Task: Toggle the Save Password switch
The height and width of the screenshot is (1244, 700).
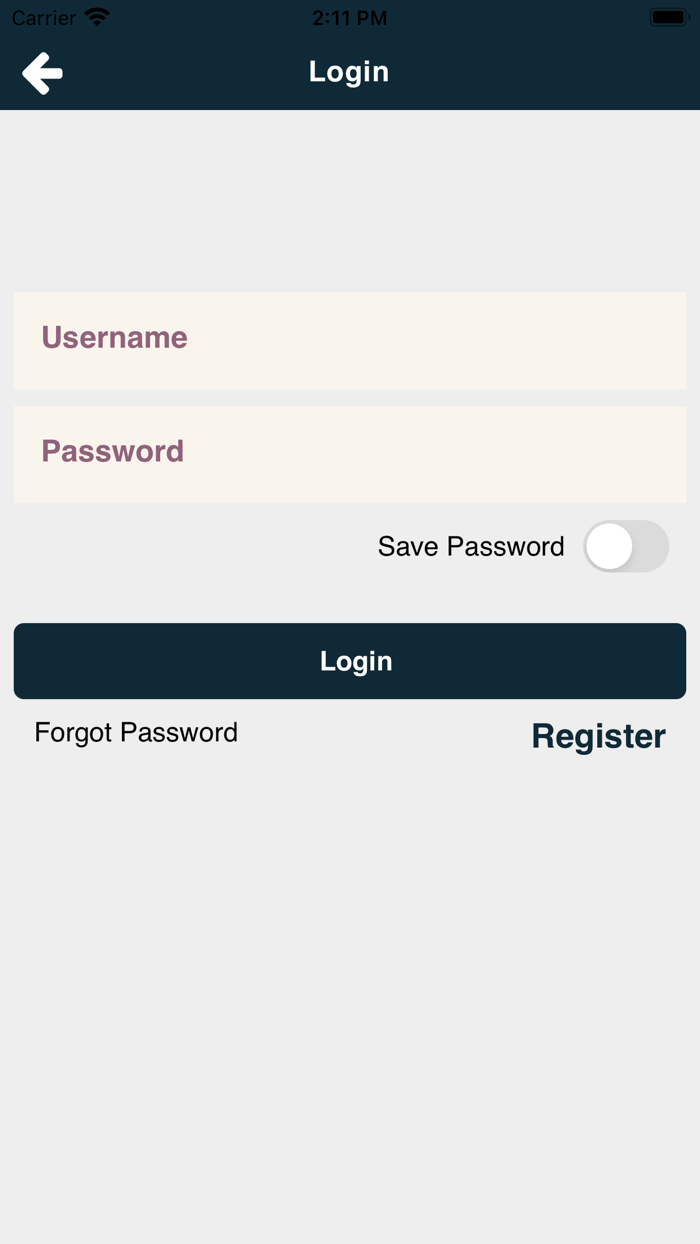Action: pyautogui.click(x=626, y=546)
